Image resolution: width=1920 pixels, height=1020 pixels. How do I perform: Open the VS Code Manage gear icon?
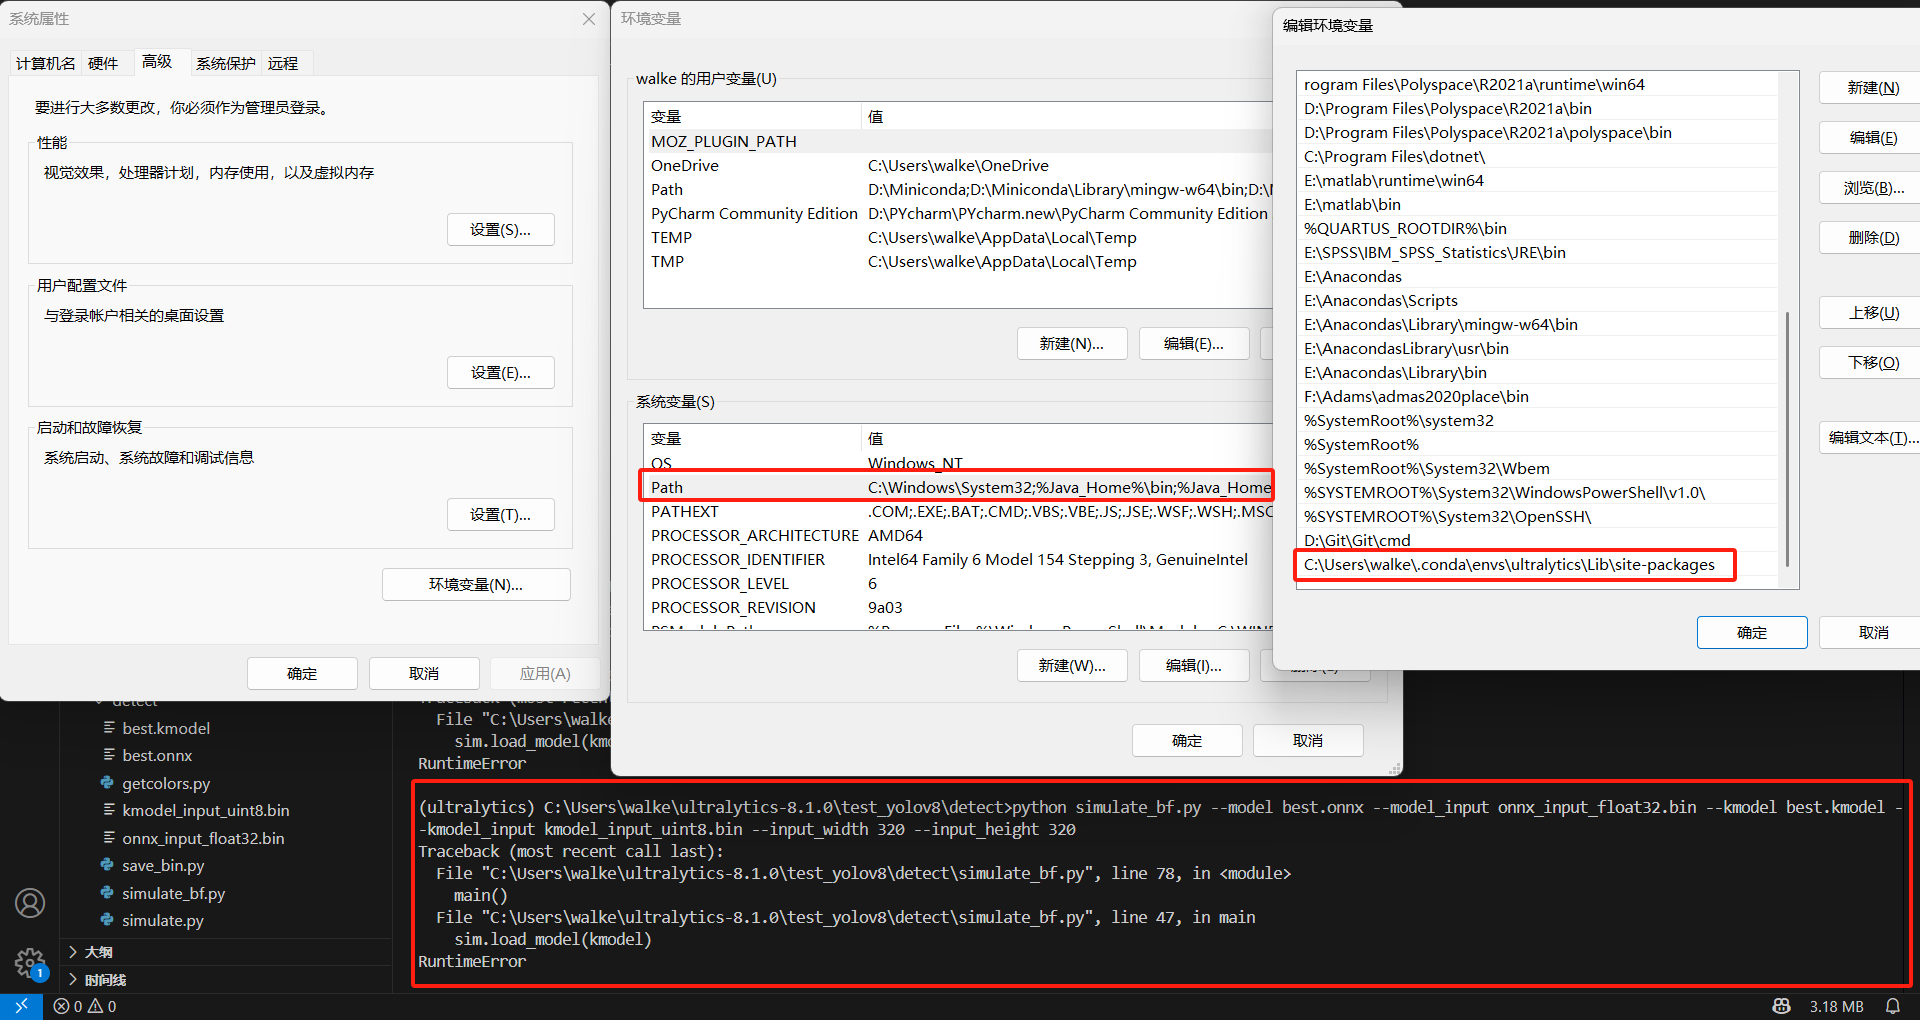(30, 963)
